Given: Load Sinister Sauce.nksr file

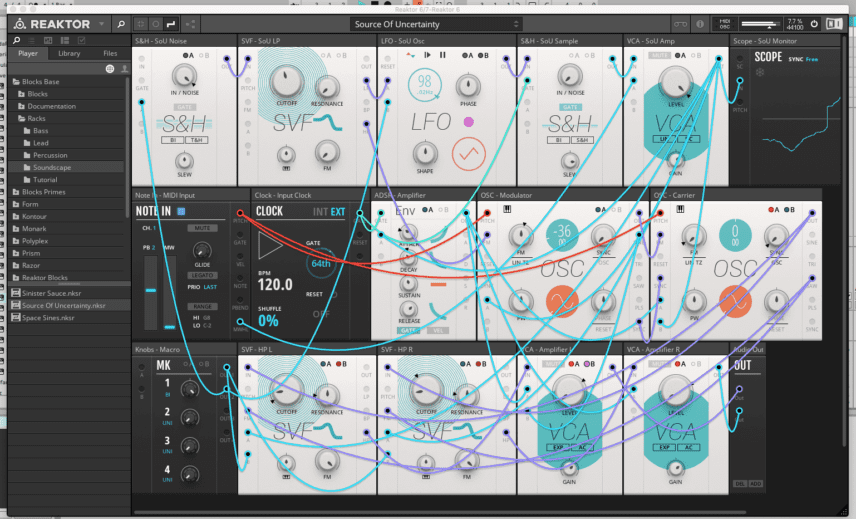Looking at the screenshot, I should click(69, 293).
